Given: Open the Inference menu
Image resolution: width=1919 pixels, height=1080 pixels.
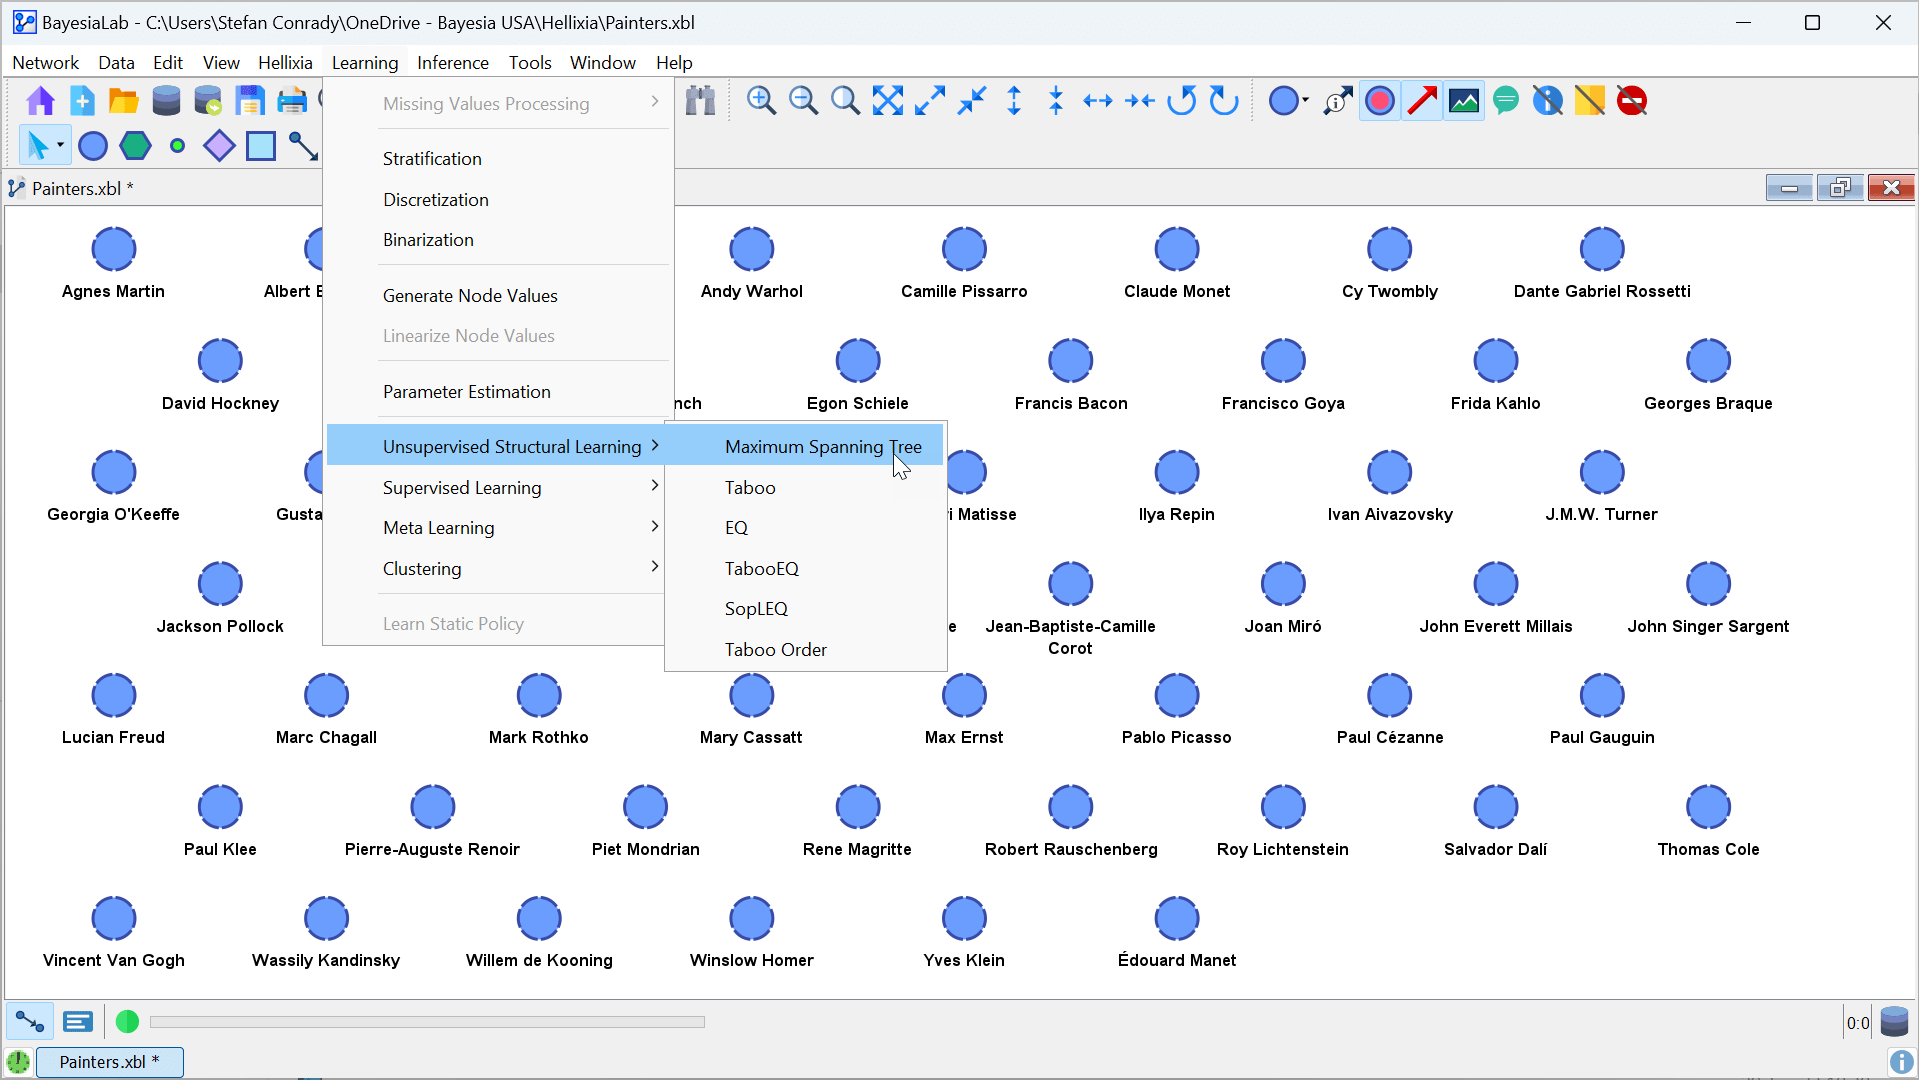Looking at the screenshot, I should [x=453, y=62].
